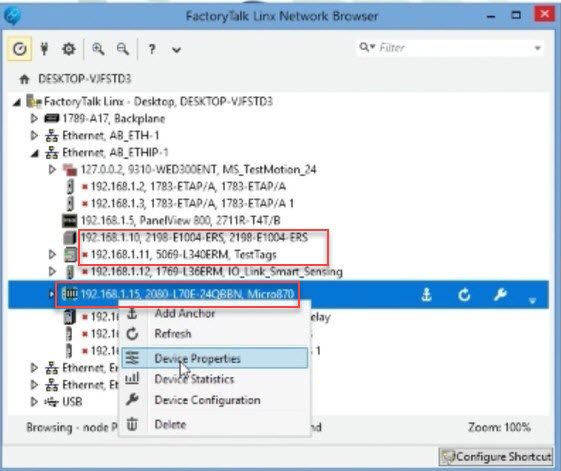This screenshot has width=561, height=471.
Task: Open the driver plug icon in toolbar
Action: coord(44,48)
